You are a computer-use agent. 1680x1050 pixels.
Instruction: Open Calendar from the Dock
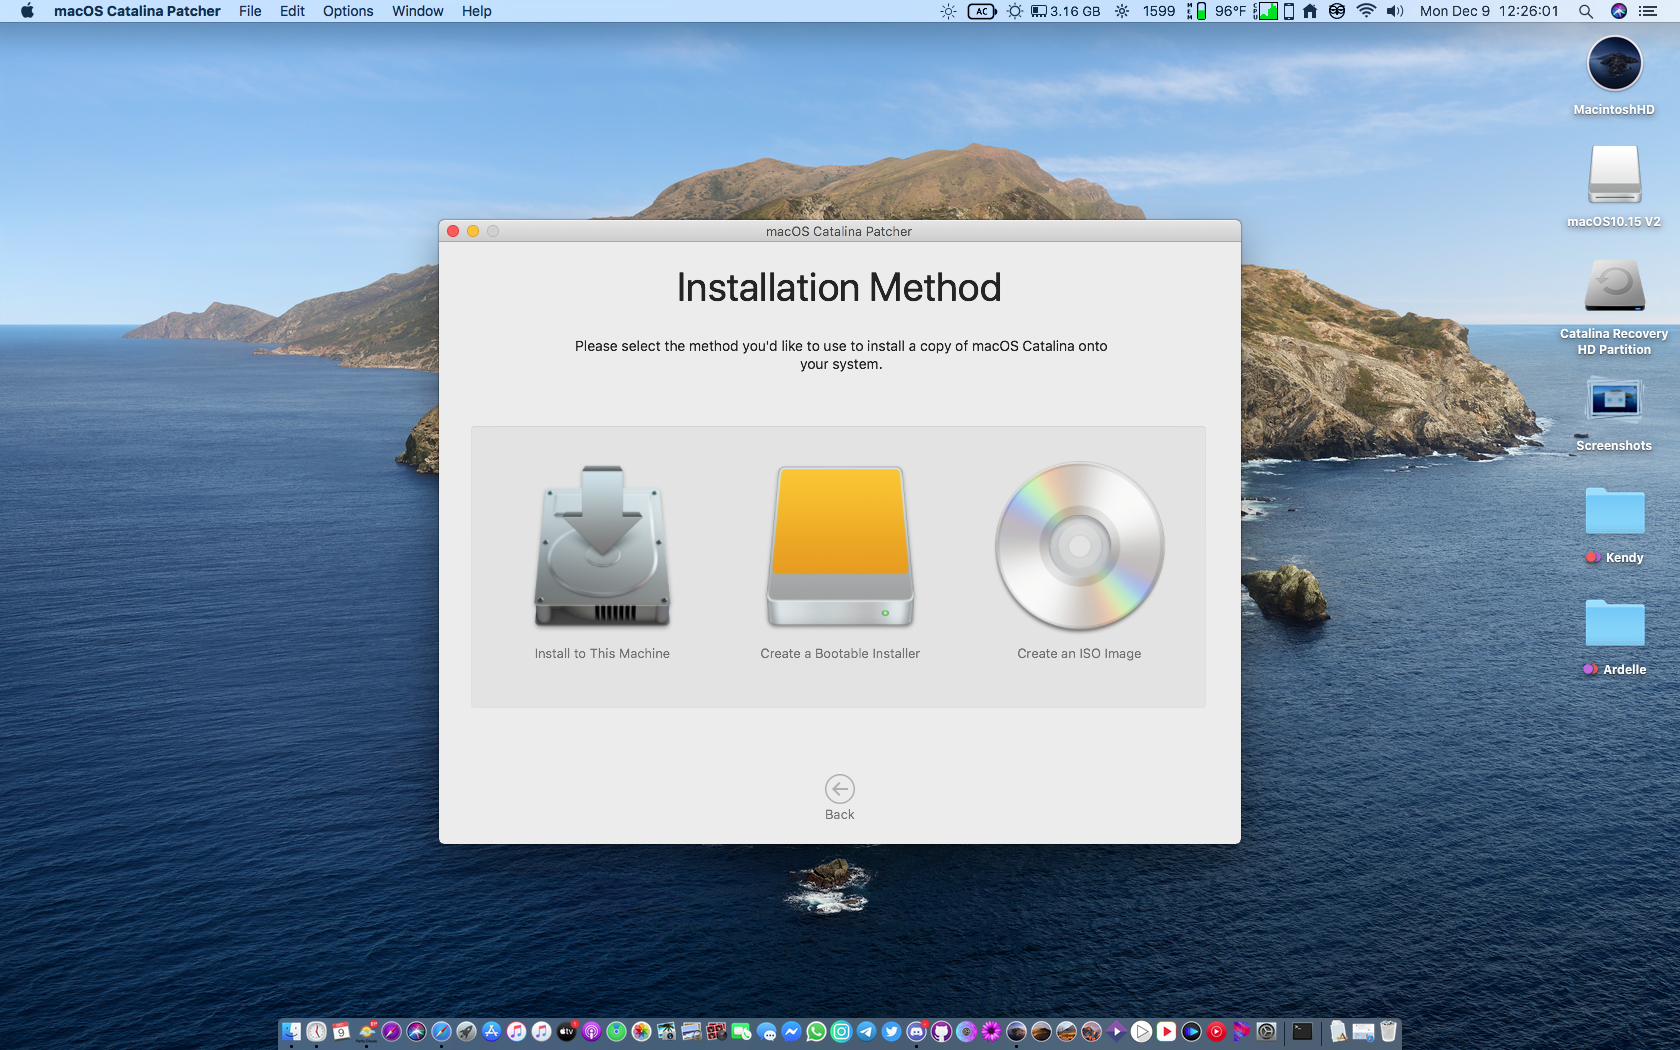(341, 1031)
